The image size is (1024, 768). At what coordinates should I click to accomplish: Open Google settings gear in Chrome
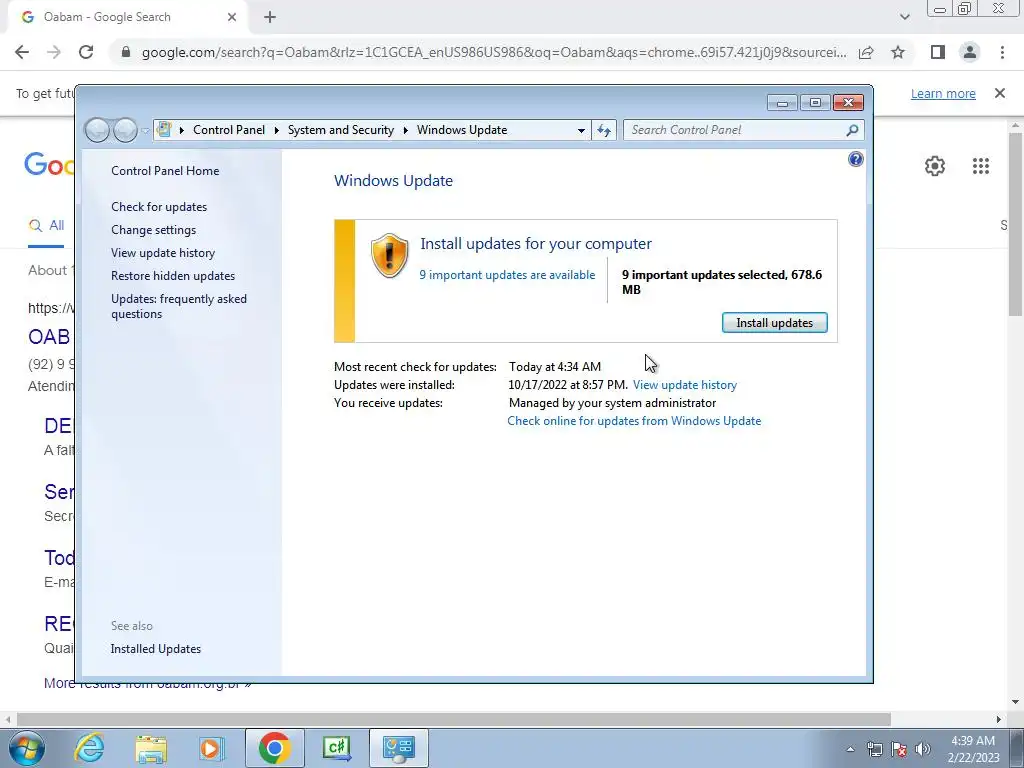(935, 166)
